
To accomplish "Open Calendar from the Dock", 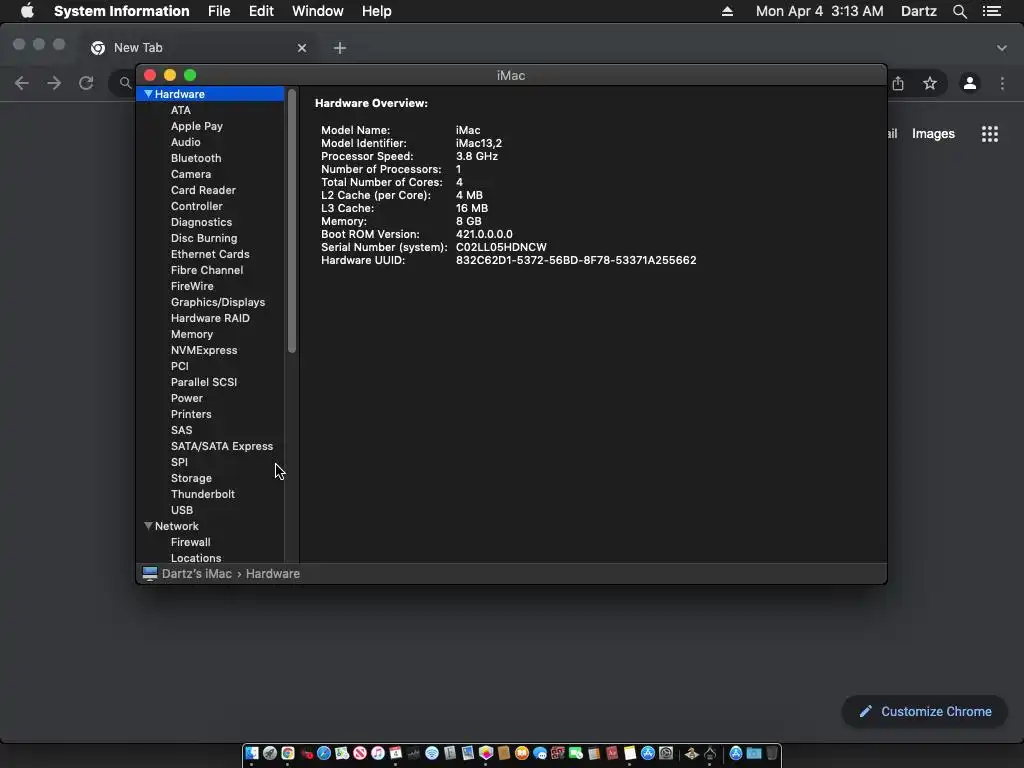I will coord(396,753).
